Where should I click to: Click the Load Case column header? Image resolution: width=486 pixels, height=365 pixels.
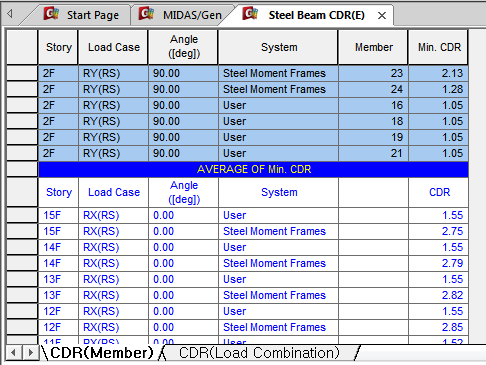[114, 47]
